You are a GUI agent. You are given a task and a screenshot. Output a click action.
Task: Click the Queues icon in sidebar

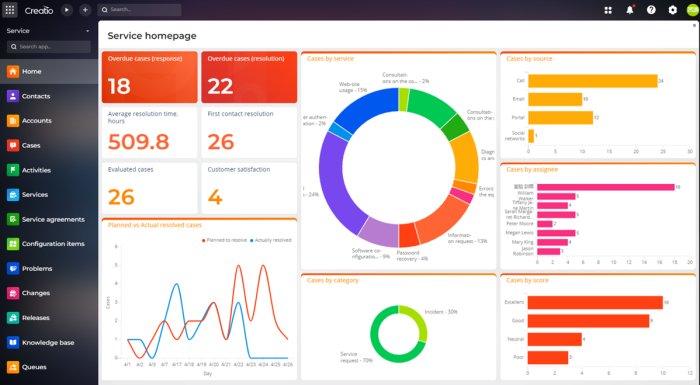point(13,367)
